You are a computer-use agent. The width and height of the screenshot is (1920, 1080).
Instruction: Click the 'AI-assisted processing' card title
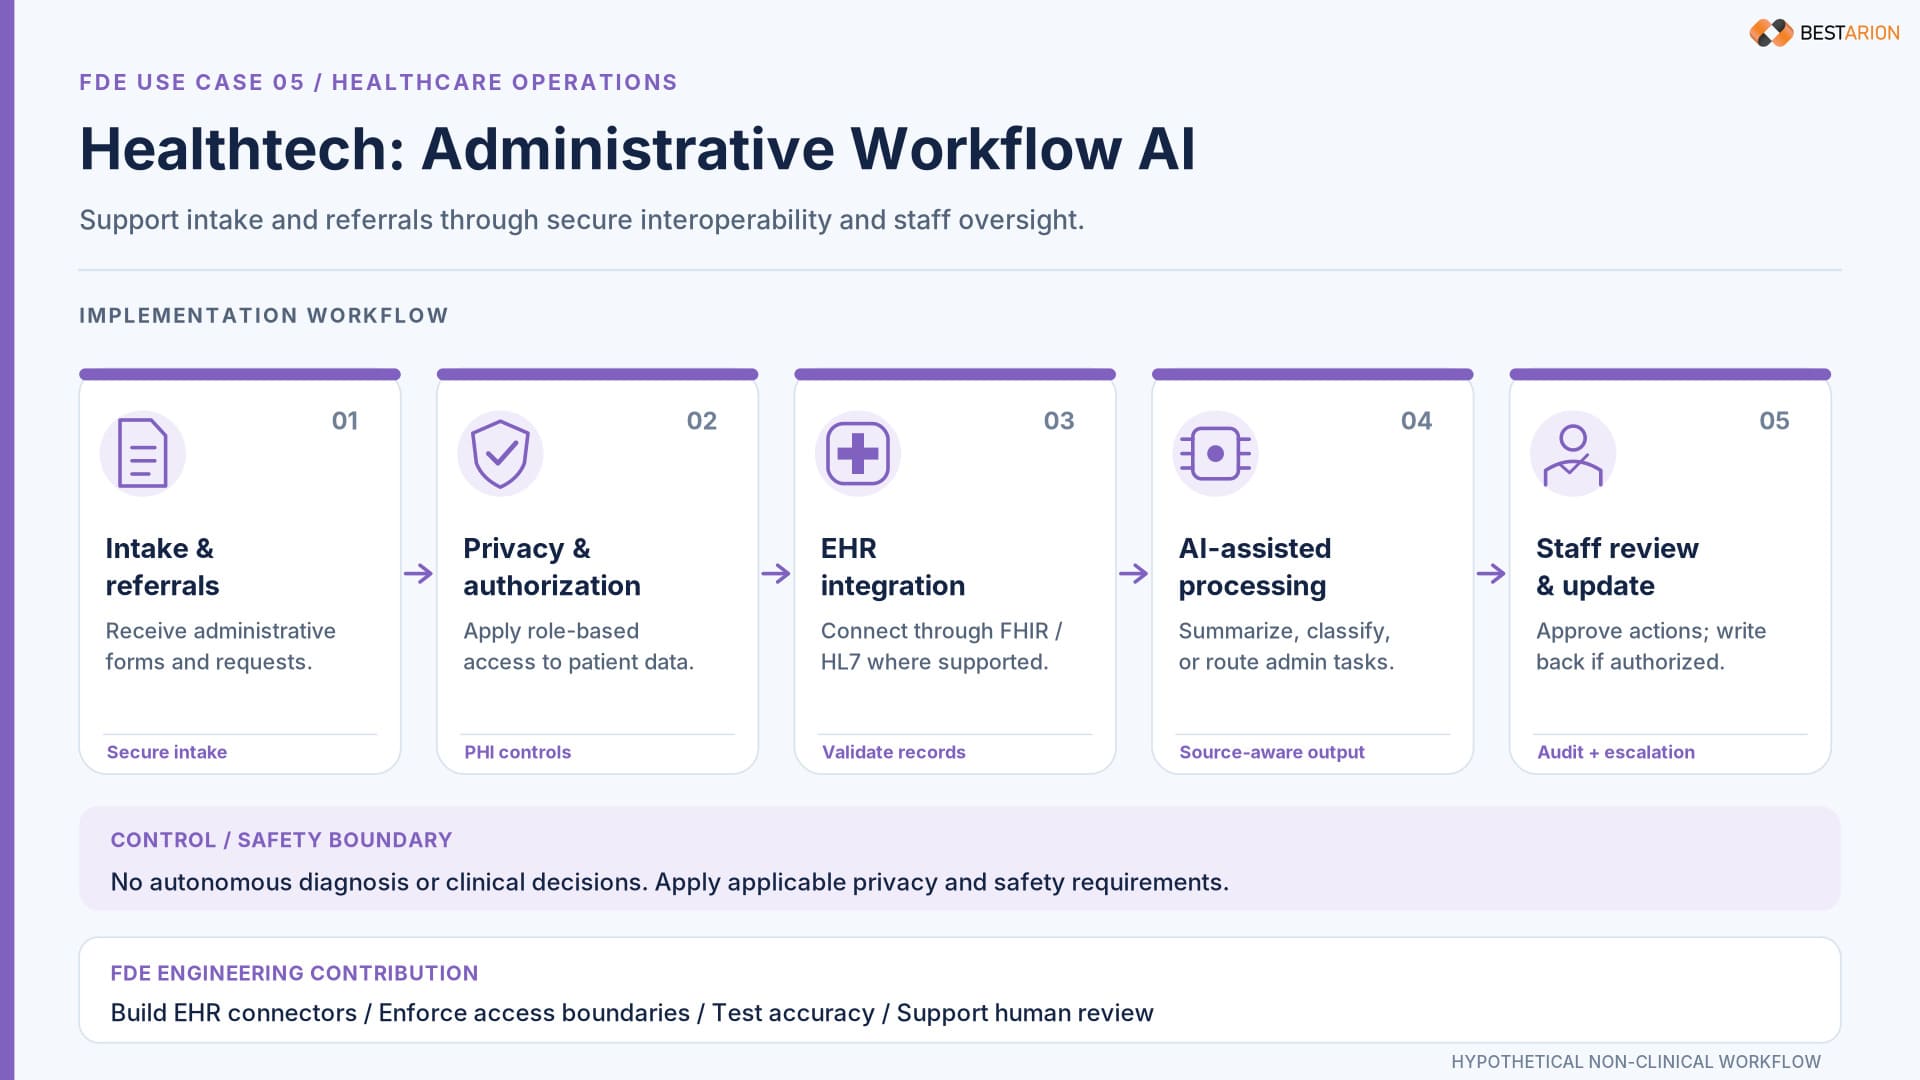1254,567
